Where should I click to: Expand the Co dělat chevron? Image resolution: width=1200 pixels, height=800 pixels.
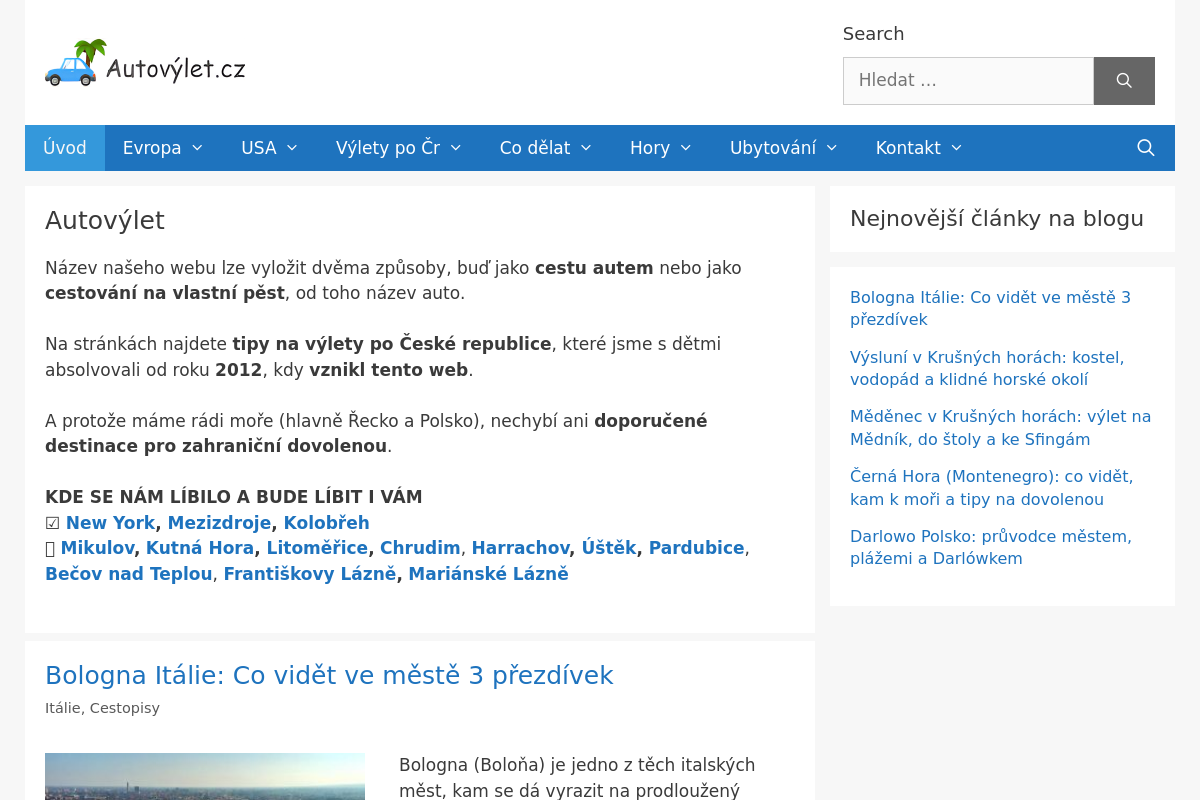pos(586,148)
